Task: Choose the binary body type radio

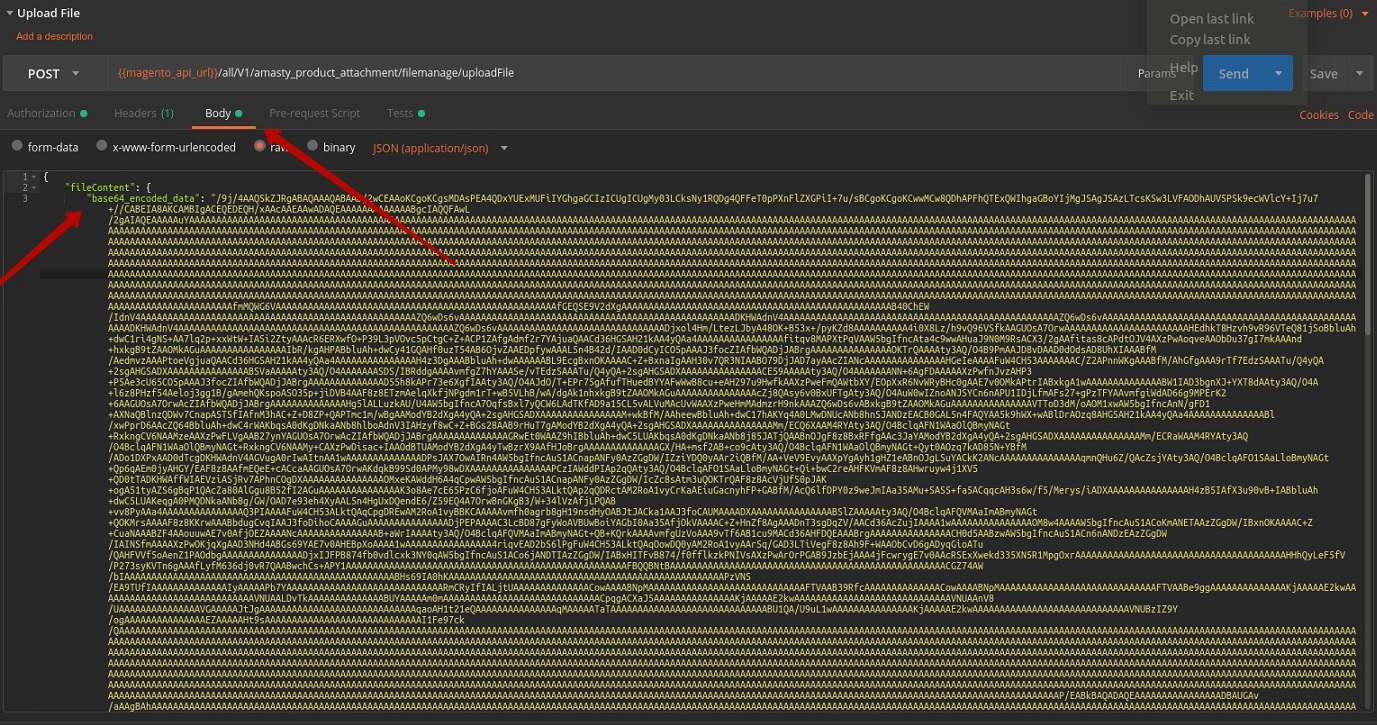Action: click(312, 147)
